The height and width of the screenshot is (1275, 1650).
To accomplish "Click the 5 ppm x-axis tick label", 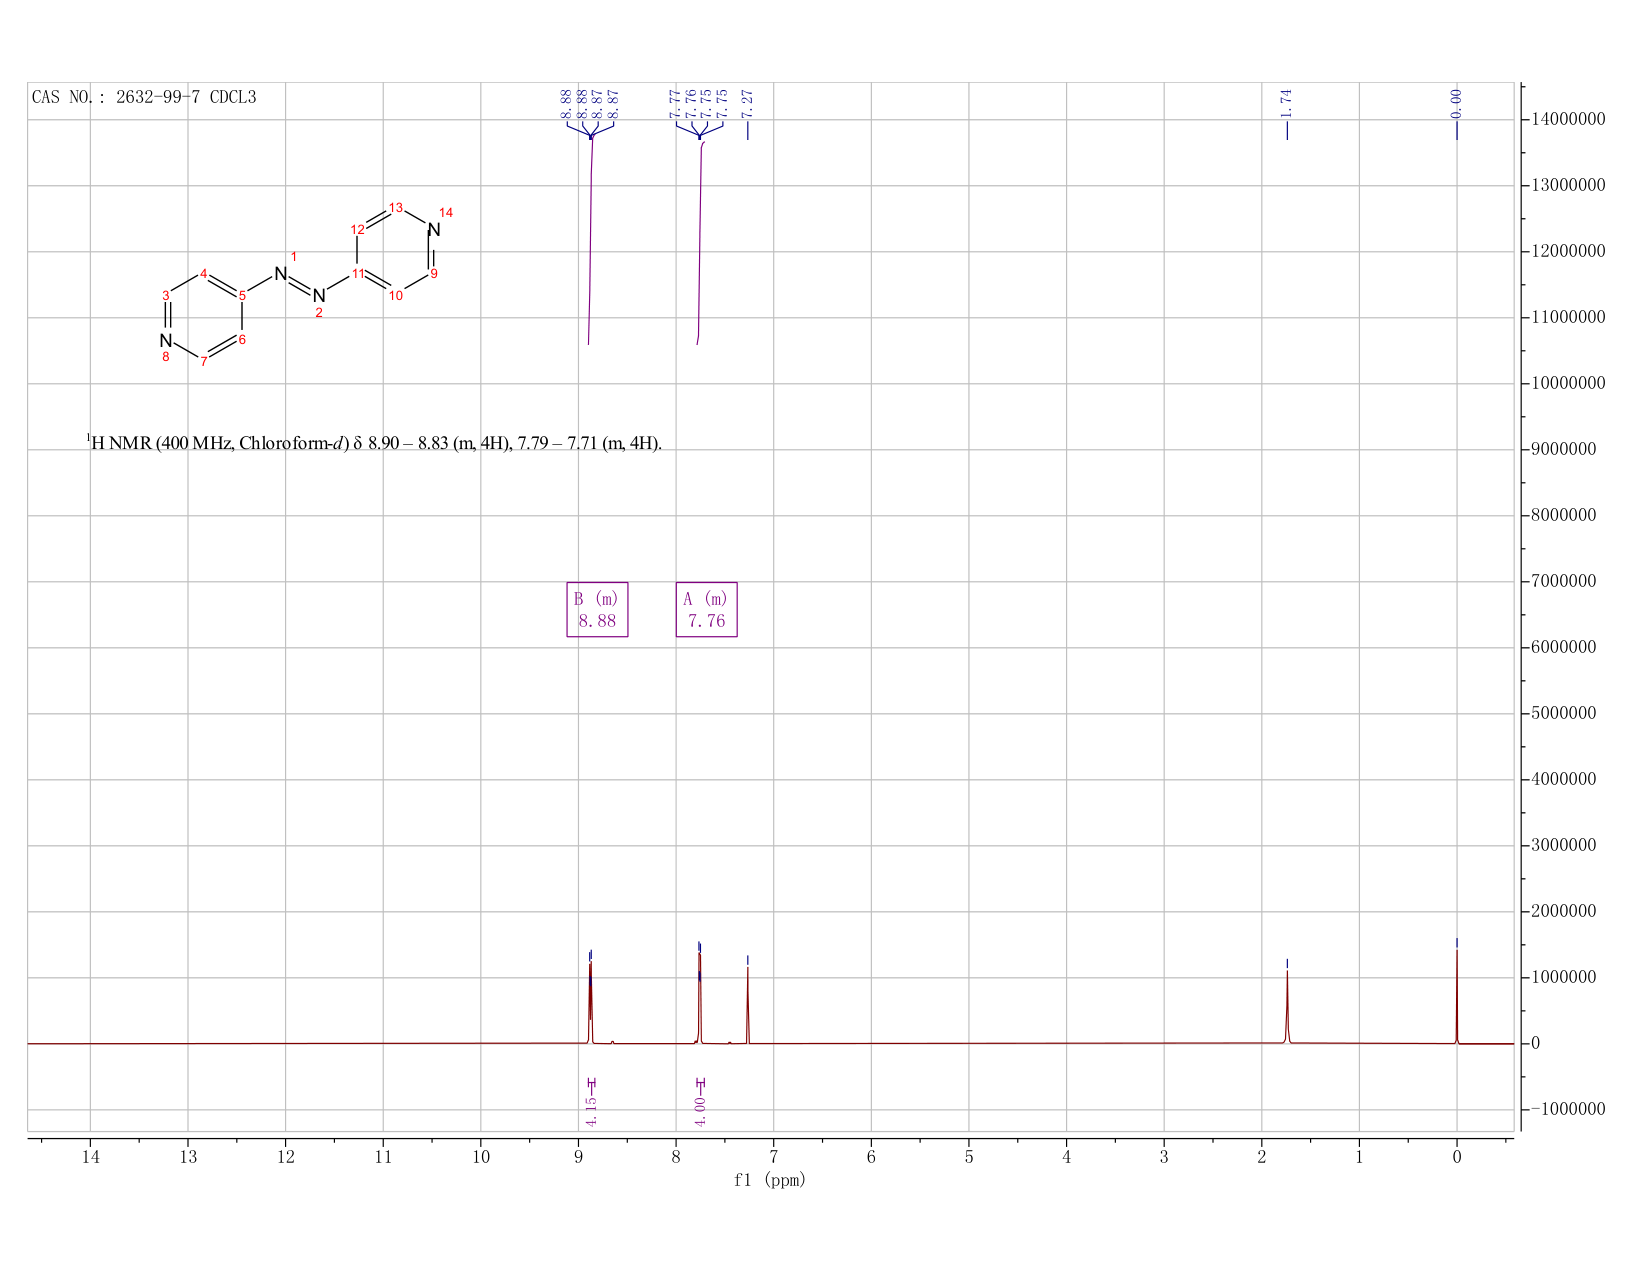I will [969, 1157].
